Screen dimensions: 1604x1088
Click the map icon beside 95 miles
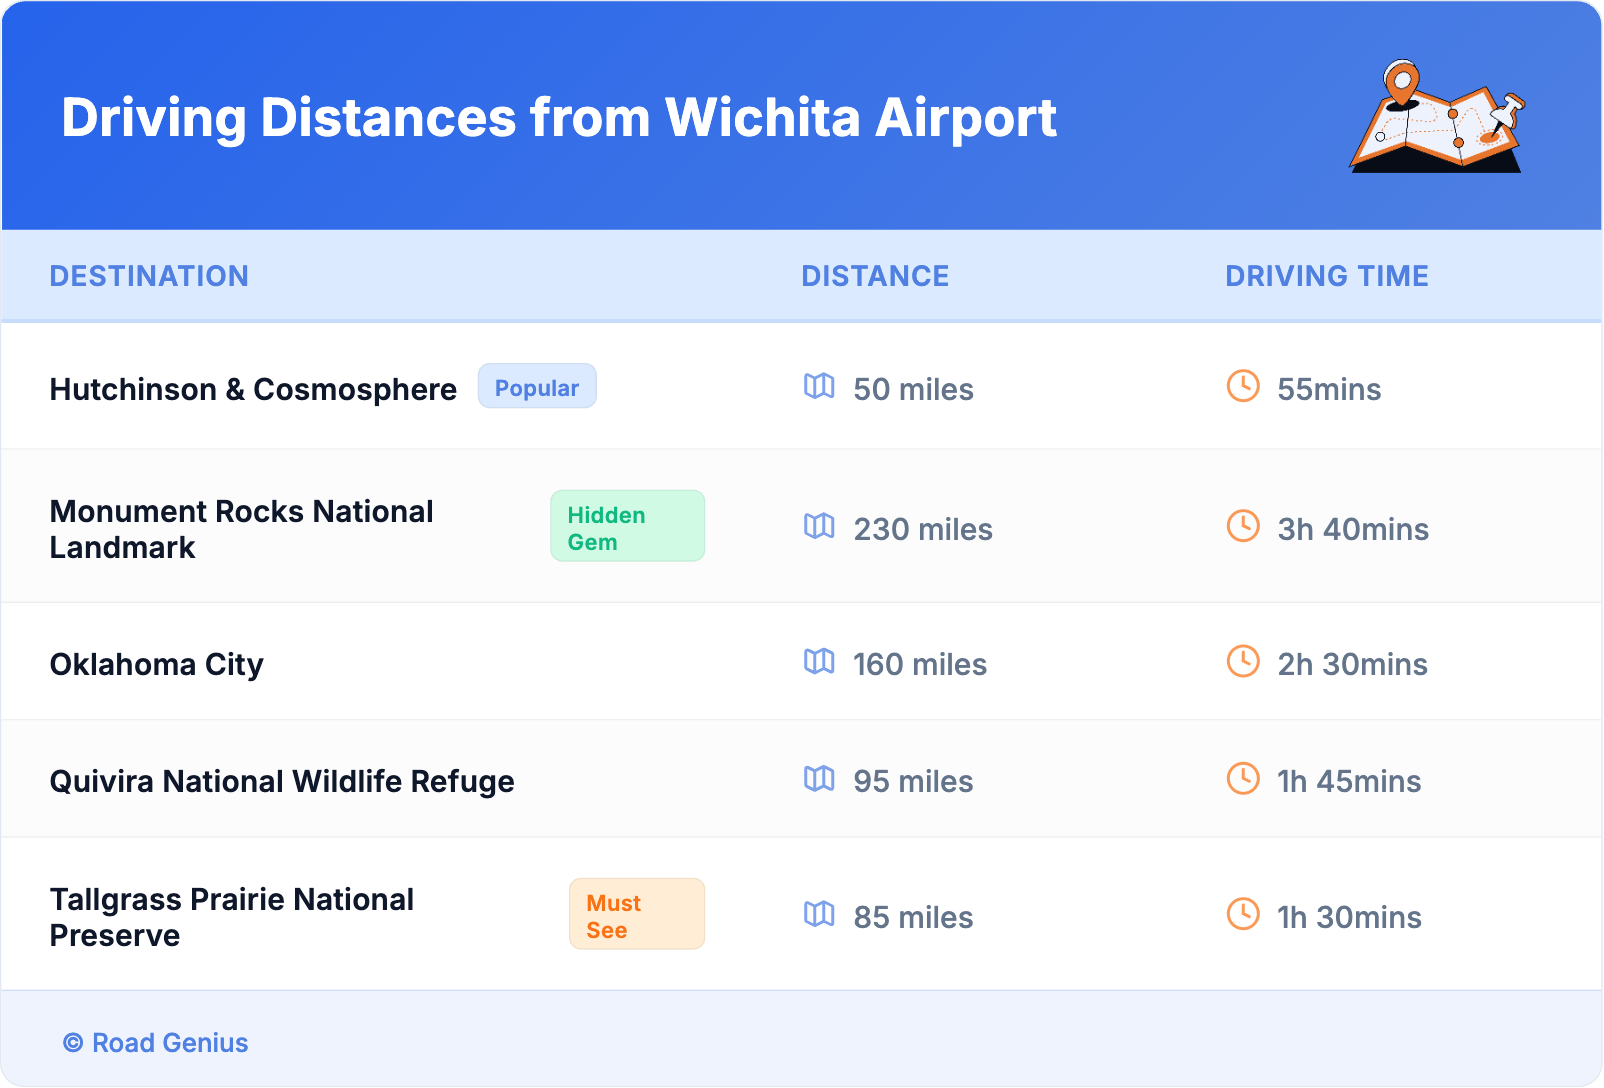coord(819,778)
